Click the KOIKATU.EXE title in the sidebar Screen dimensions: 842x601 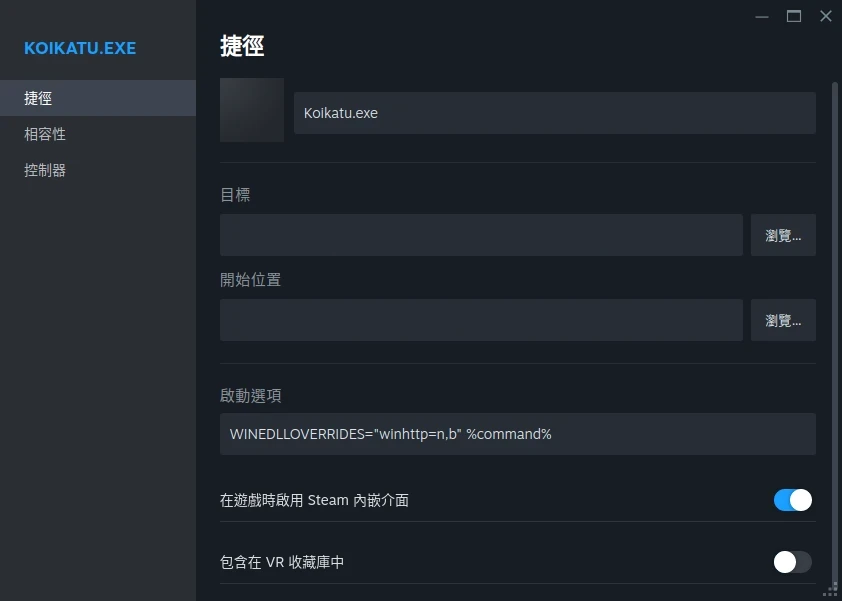[x=80, y=48]
